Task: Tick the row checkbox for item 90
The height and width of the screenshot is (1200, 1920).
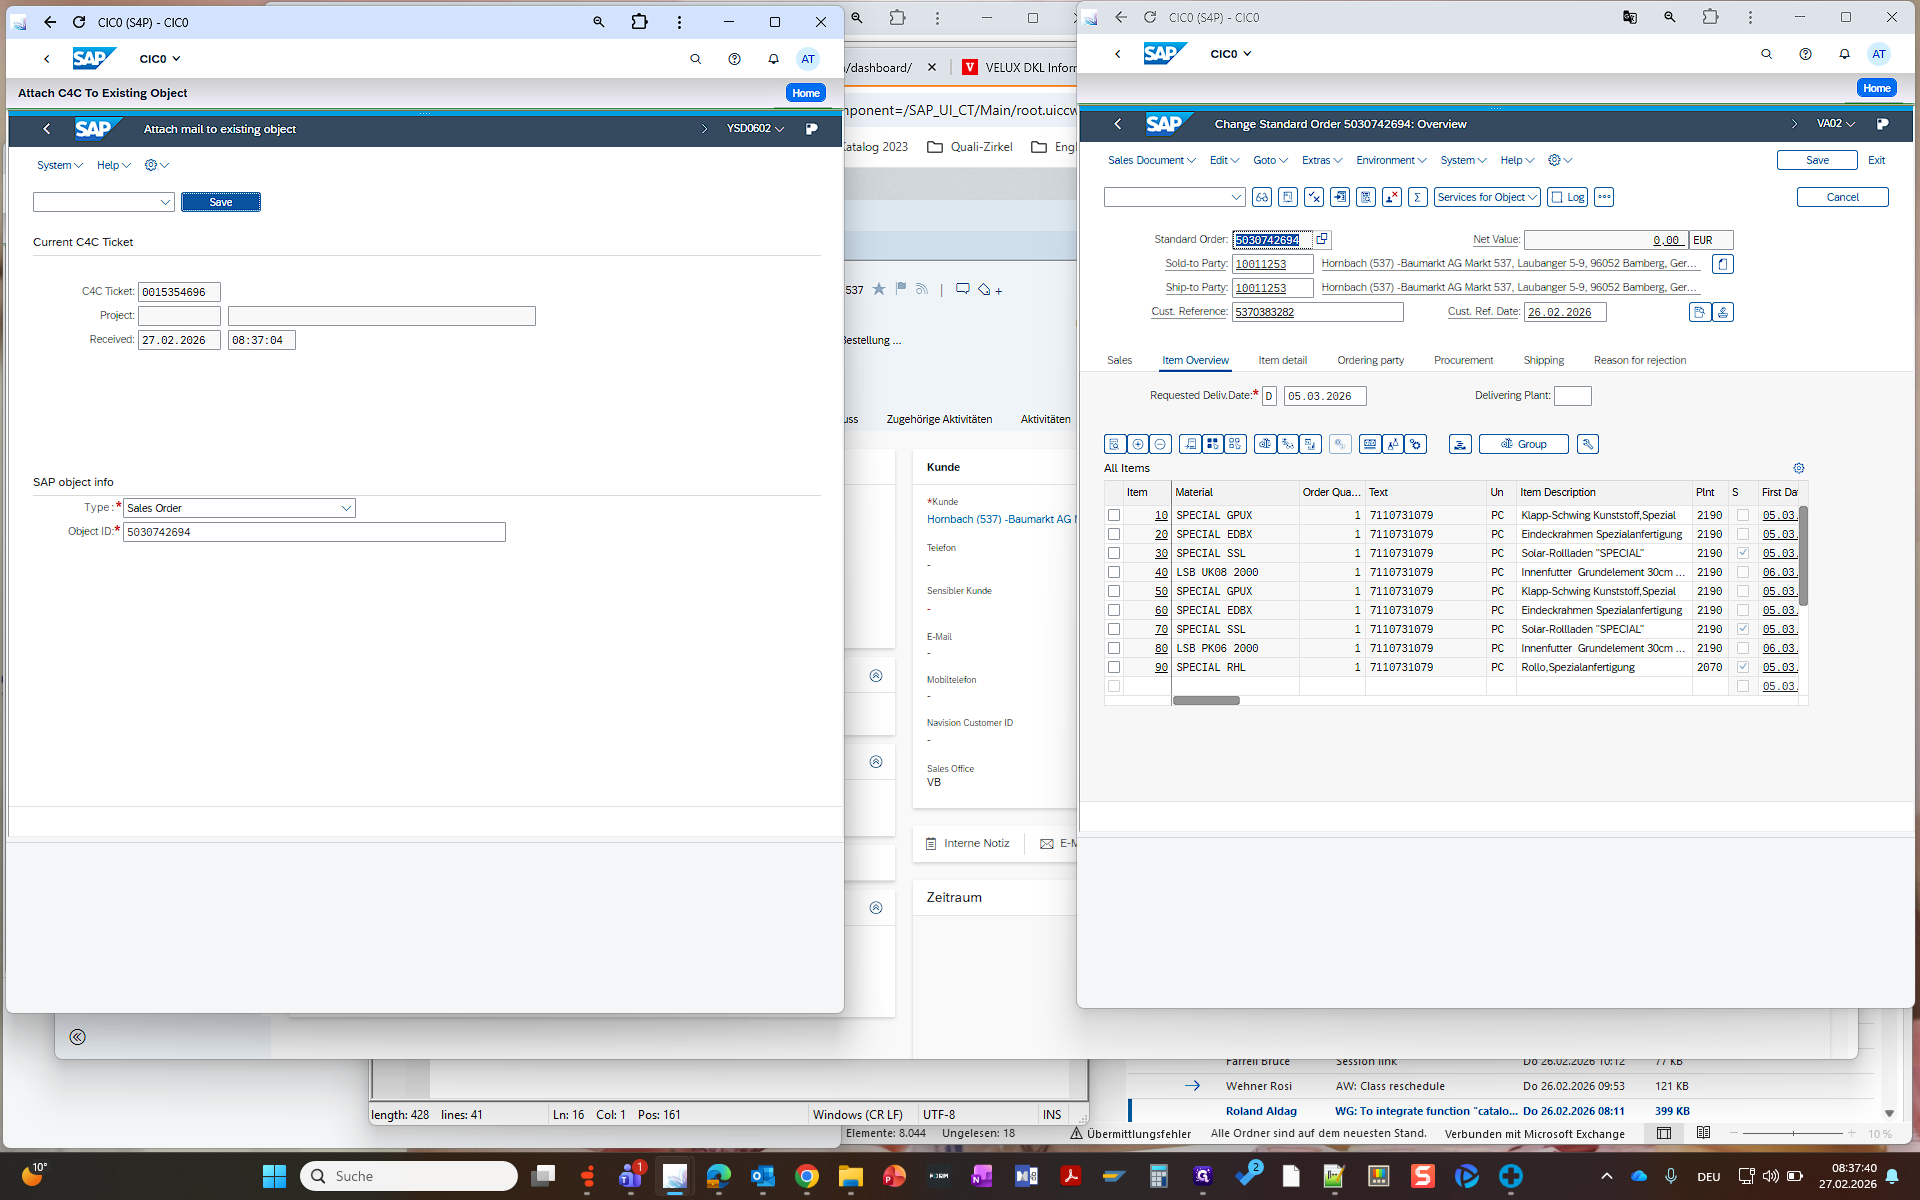Action: (1113, 667)
